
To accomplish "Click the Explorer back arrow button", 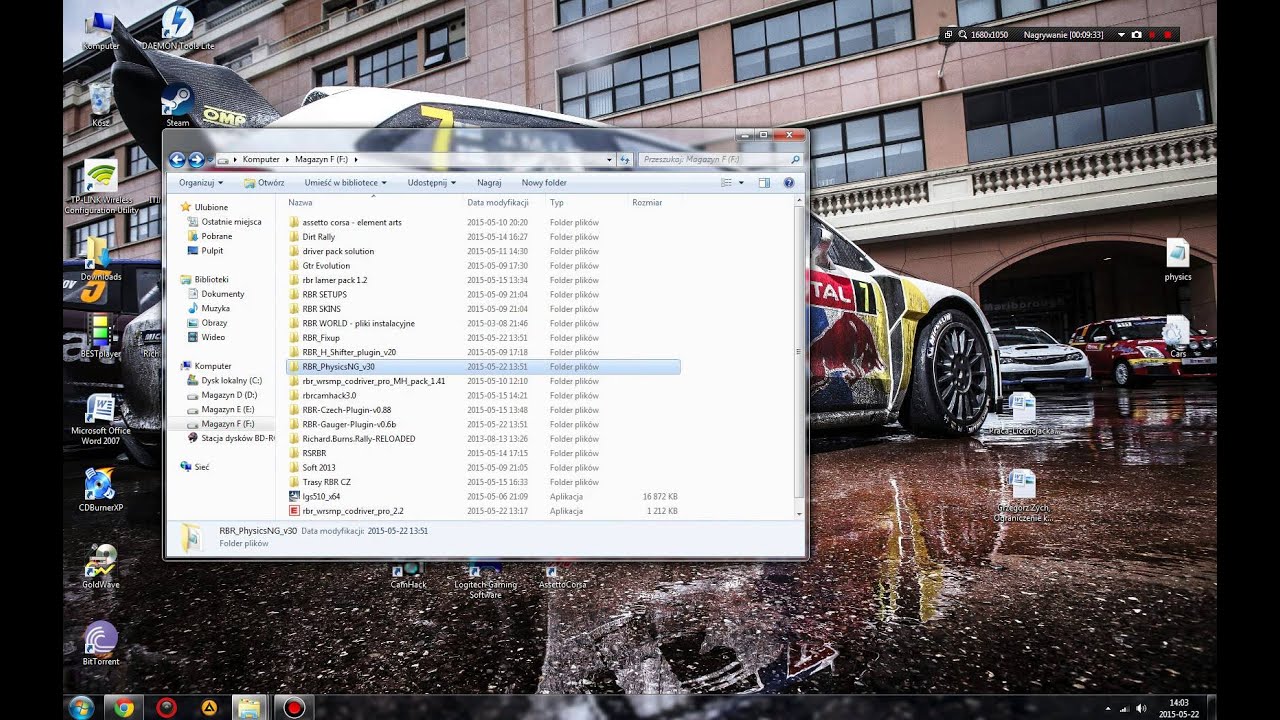I will coord(177,159).
